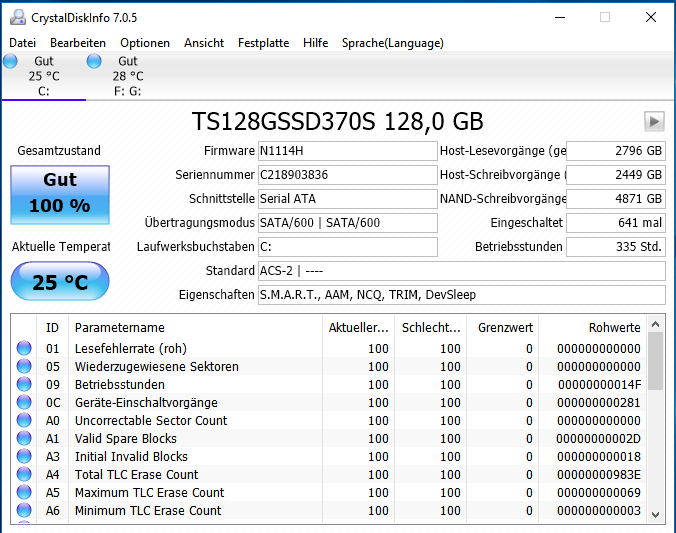Click status orb of Geräte-Einschaltvorgänge row

pyautogui.click(x=24, y=402)
